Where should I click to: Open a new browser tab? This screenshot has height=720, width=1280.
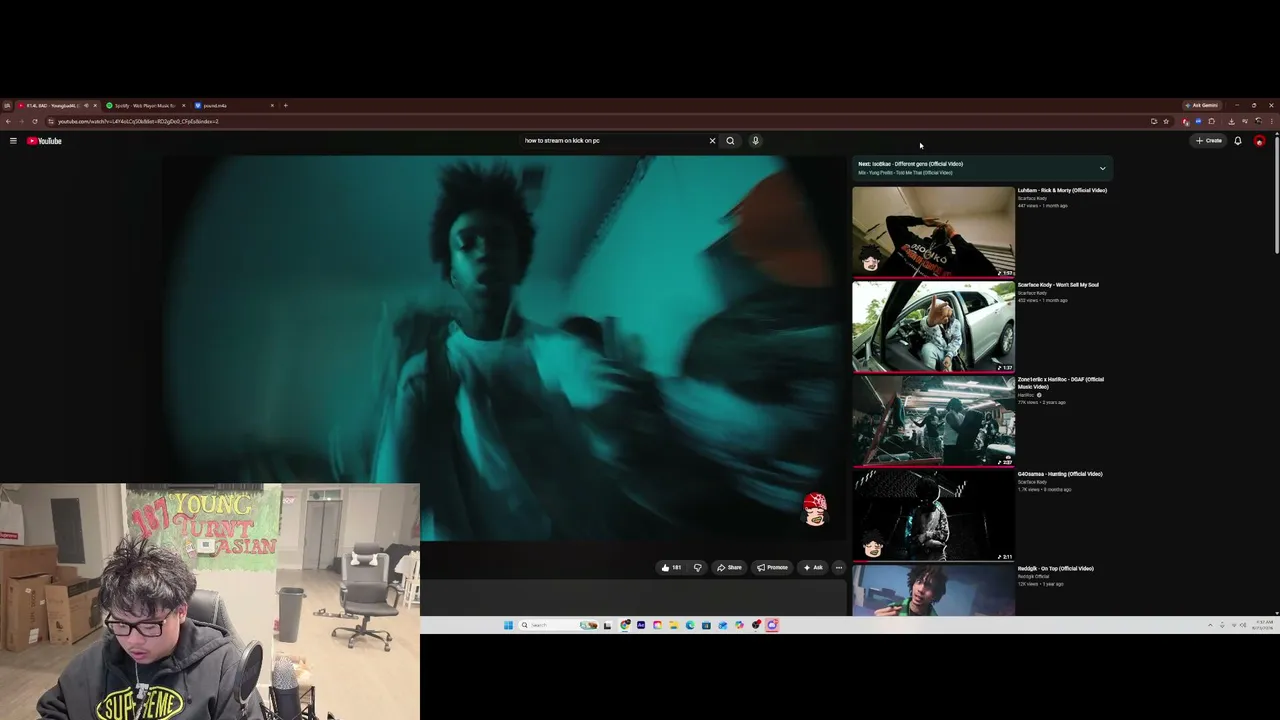(x=285, y=105)
